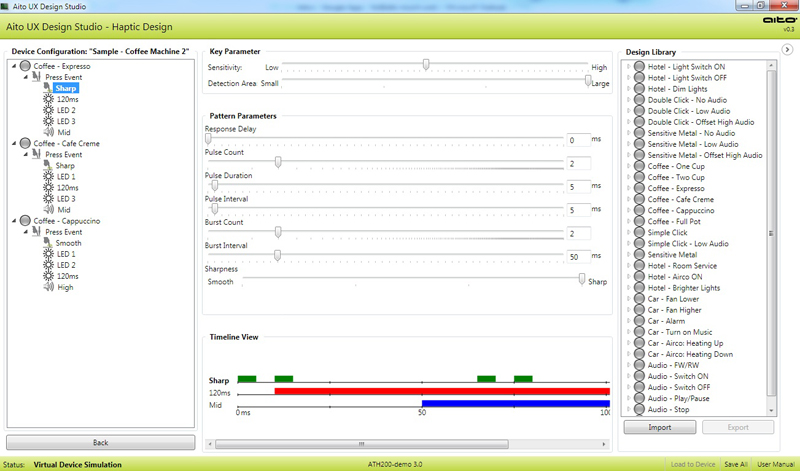Click the library icon for Hotel - Light Switch ON

coord(639,66)
